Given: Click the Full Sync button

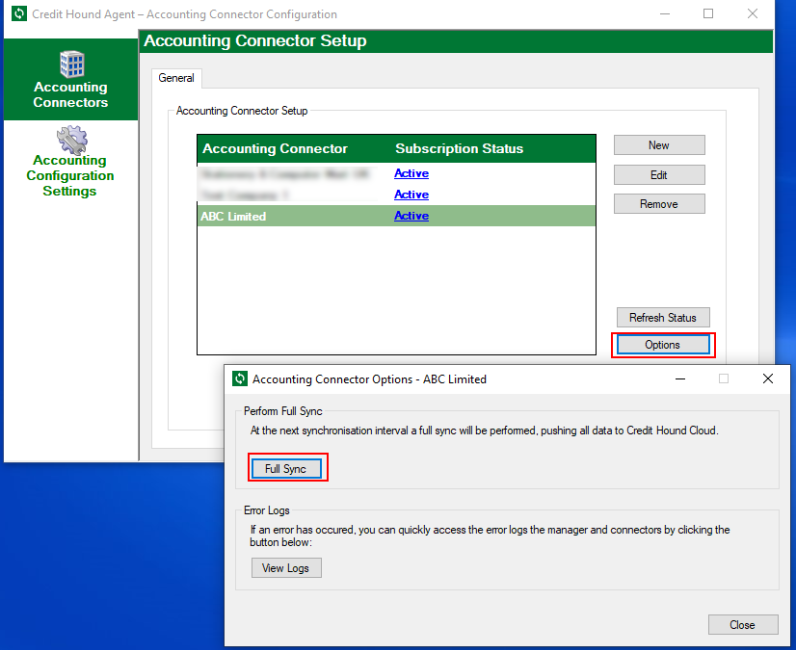Looking at the screenshot, I should pos(286,469).
